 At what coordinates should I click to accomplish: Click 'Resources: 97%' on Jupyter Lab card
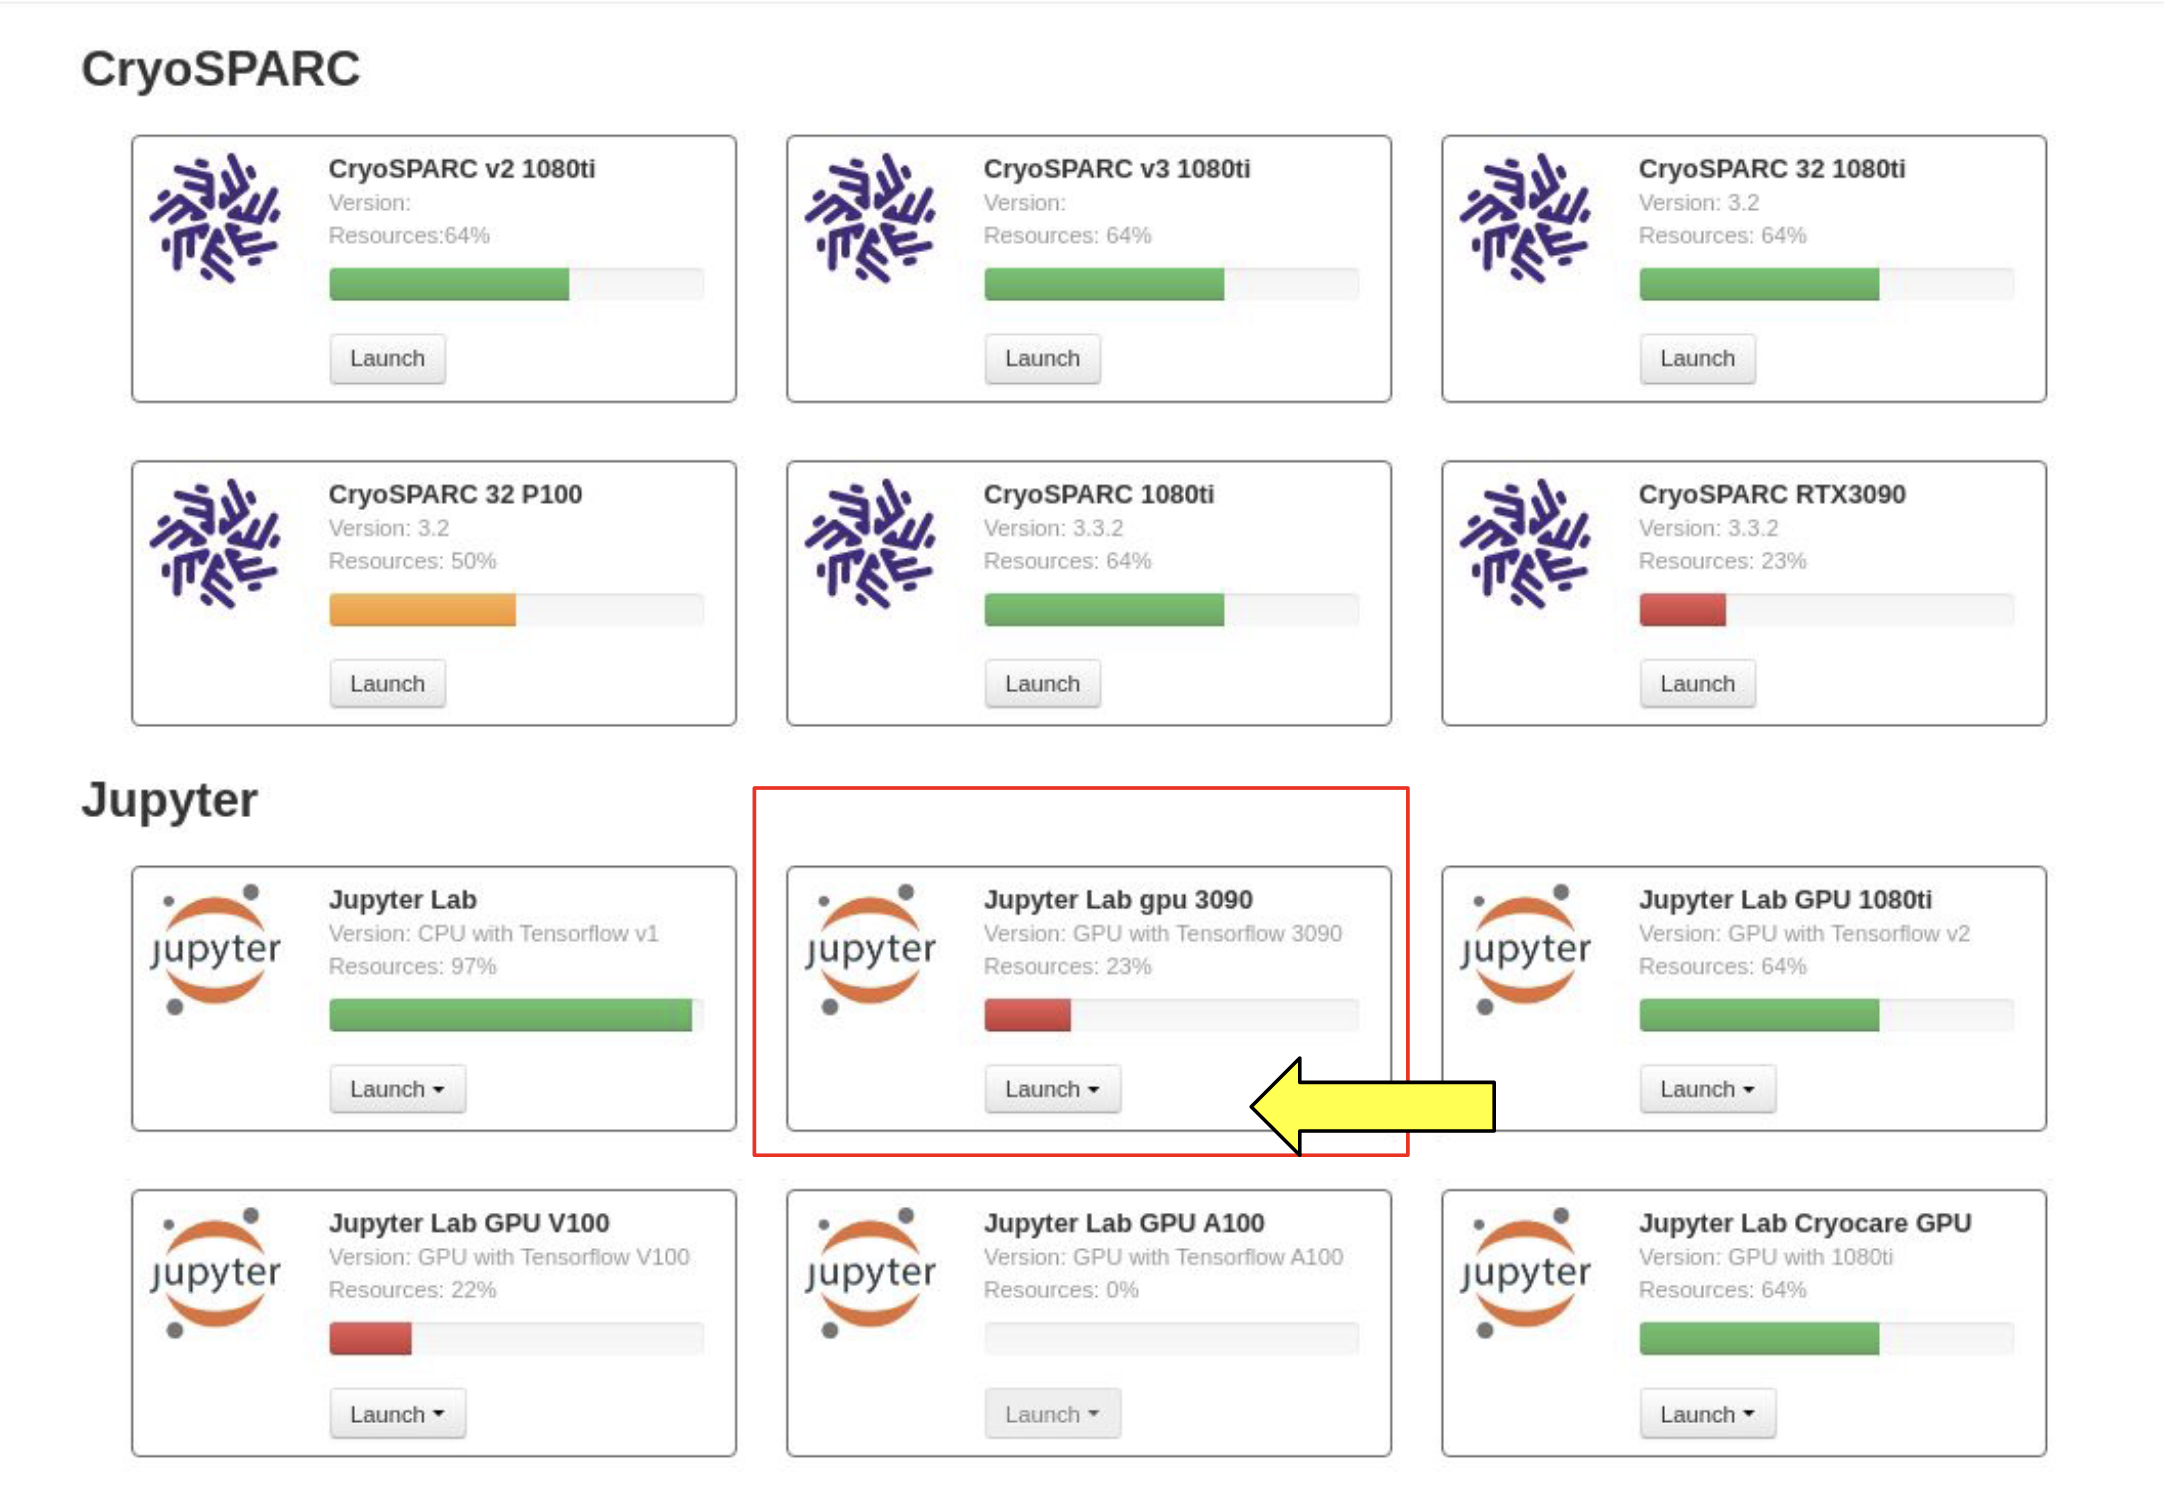click(413, 967)
